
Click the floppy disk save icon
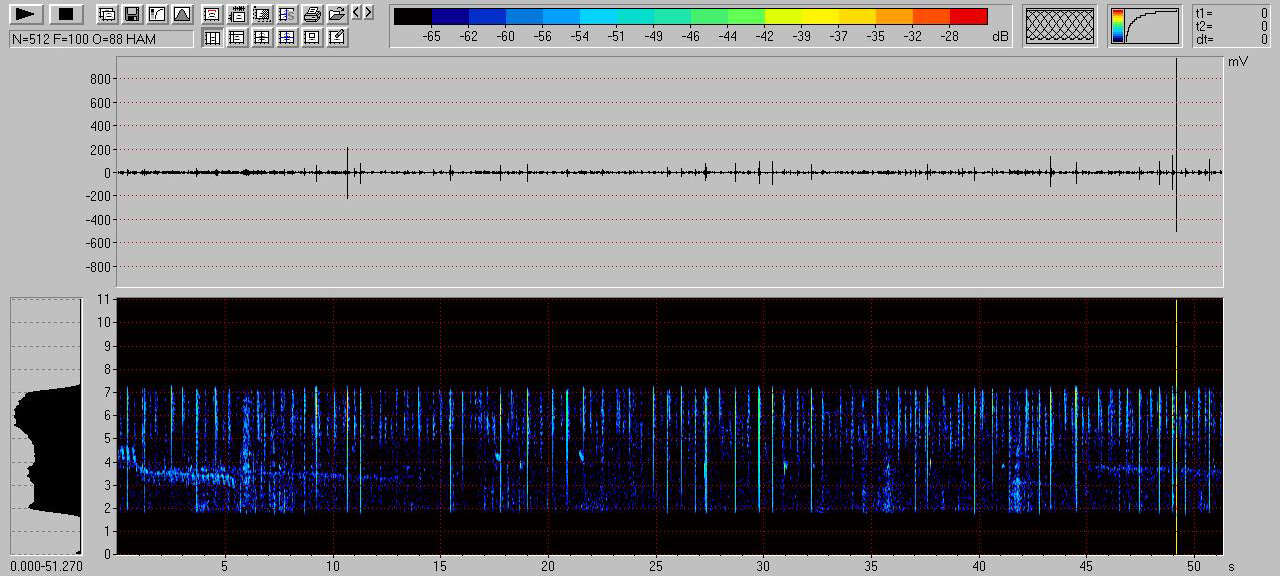coord(131,14)
